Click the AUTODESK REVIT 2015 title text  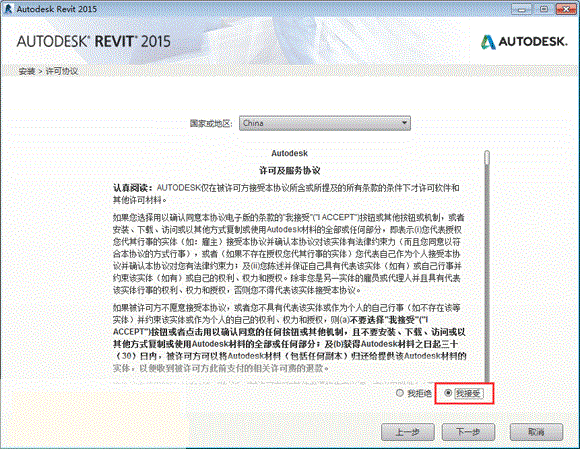pos(94,41)
